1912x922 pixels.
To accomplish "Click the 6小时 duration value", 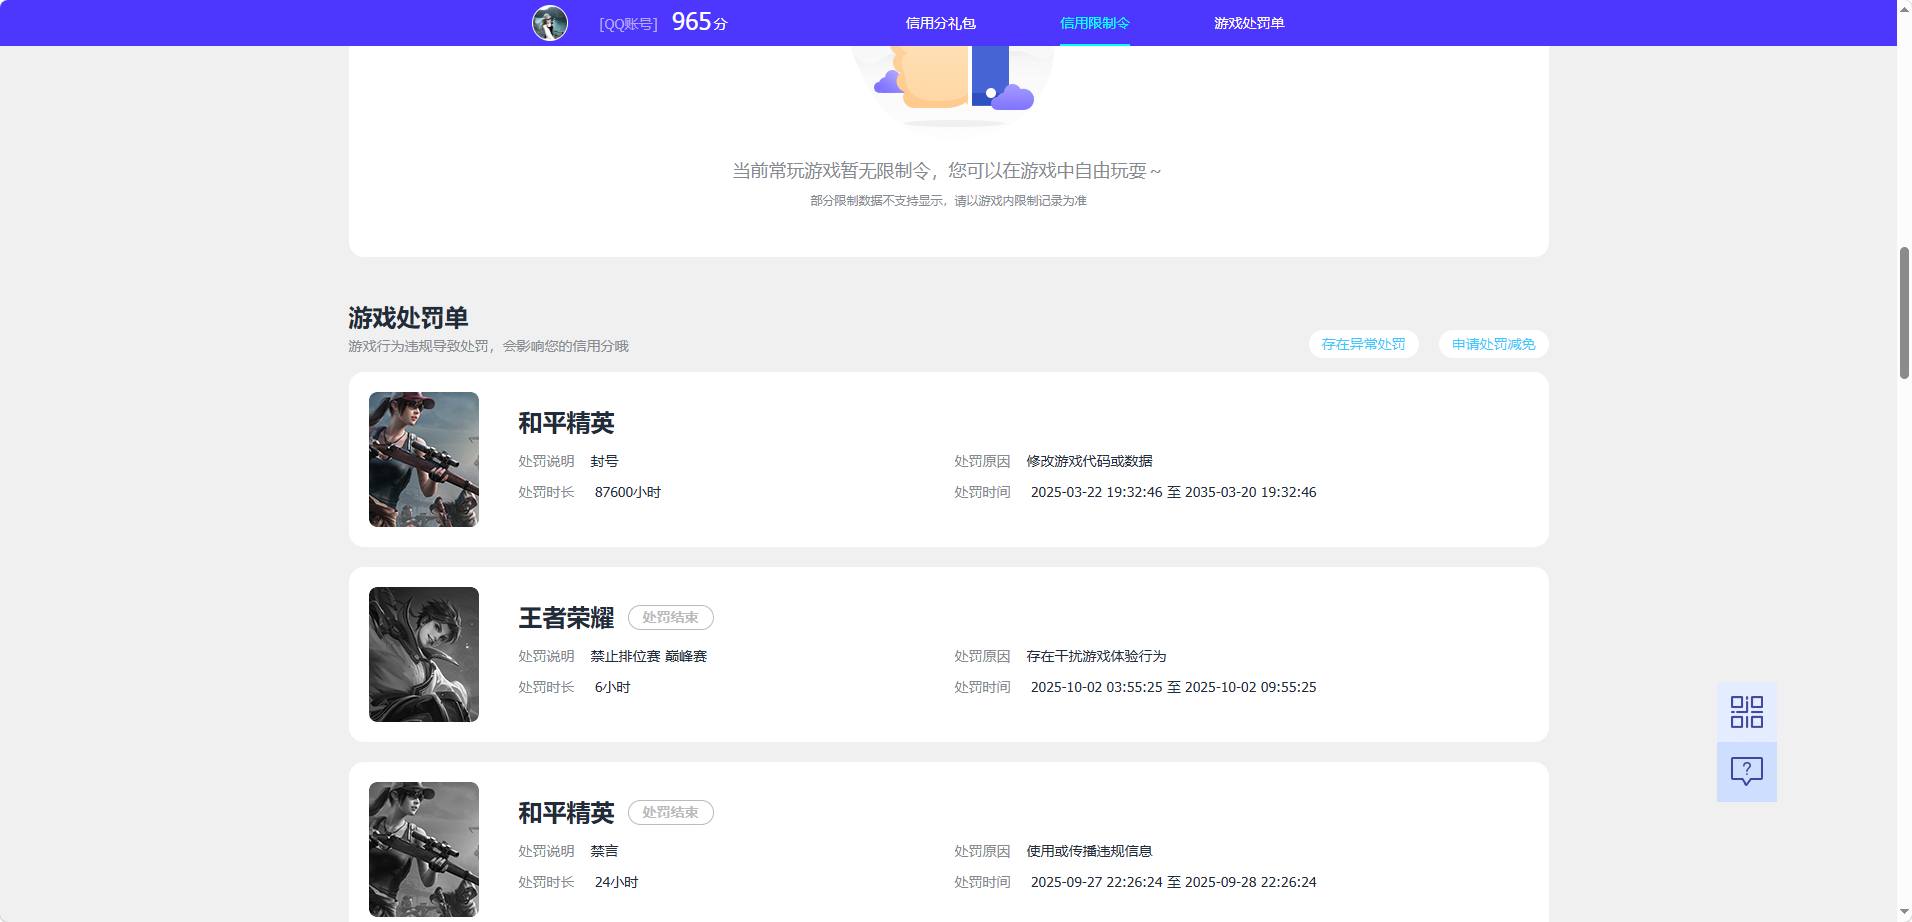I will tap(612, 687).
